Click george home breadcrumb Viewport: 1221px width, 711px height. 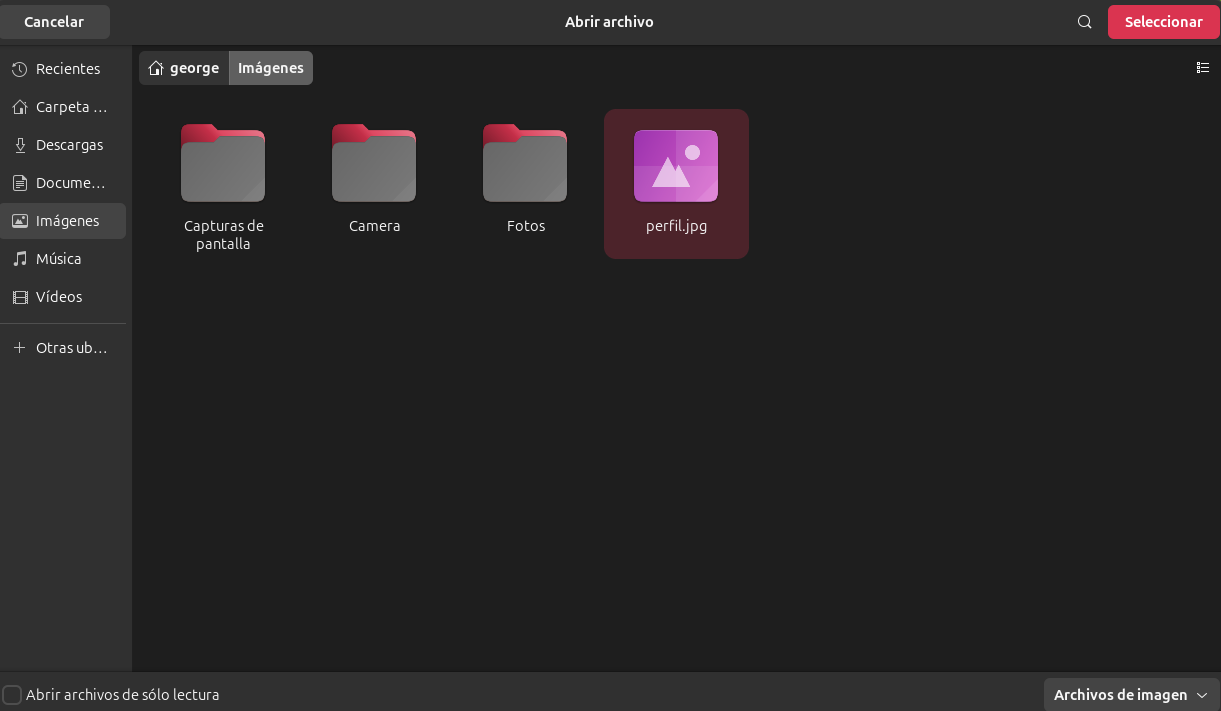184,68
